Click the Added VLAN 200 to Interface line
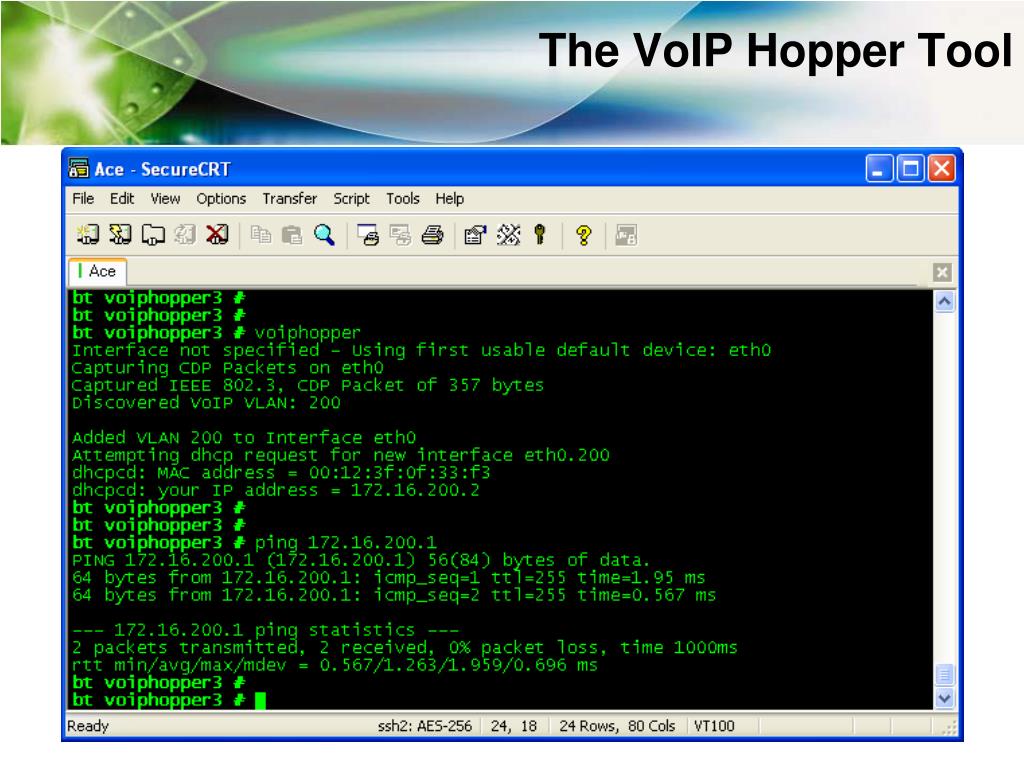The image size is (1024, 768). click(244, 437)
